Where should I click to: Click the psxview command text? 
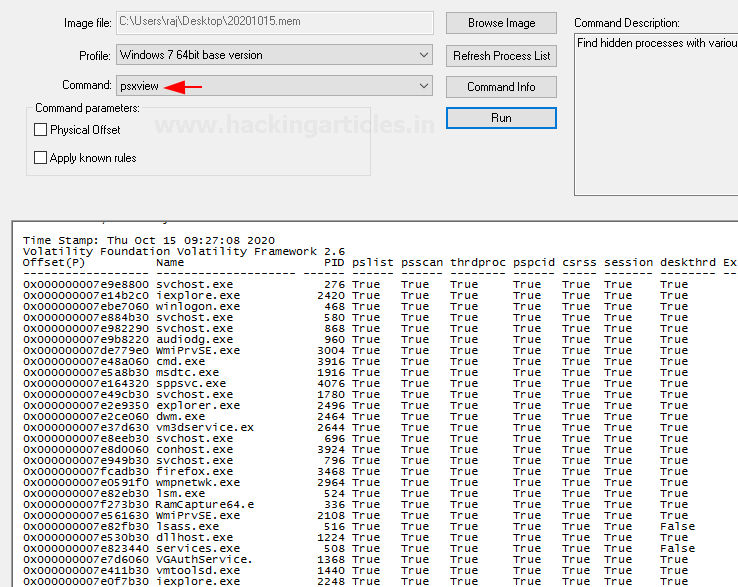(x=140, y=87)
